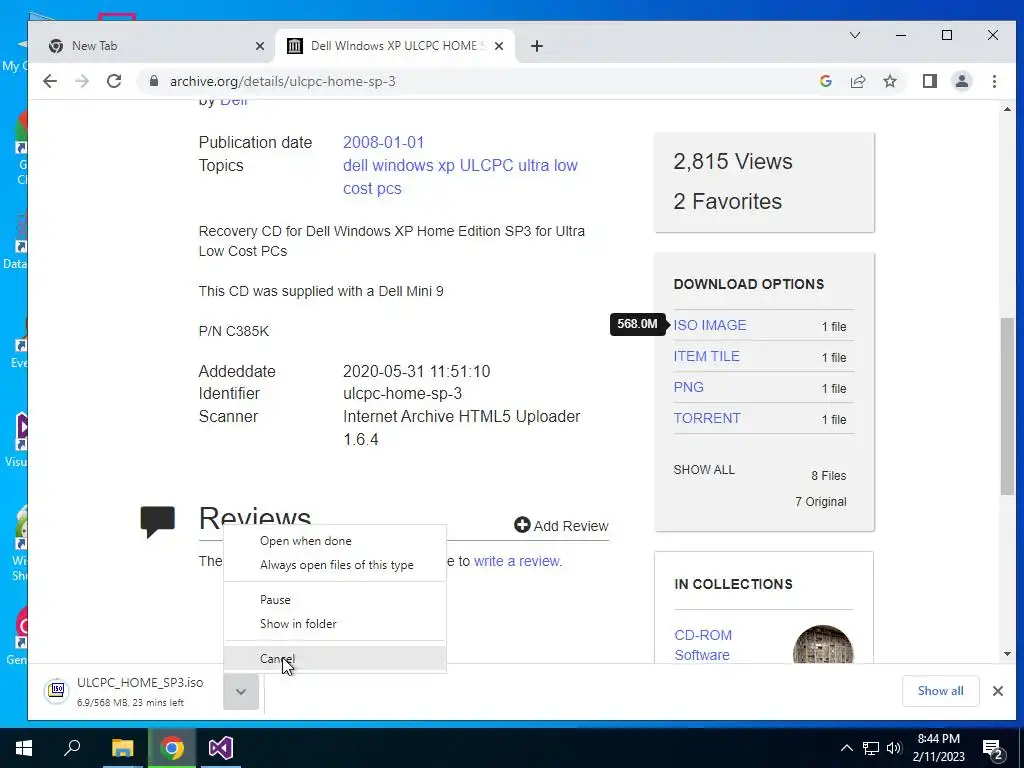Show hidden system tray icons
The width and height of the screenshot is (1024, 768).
point(846,748)
